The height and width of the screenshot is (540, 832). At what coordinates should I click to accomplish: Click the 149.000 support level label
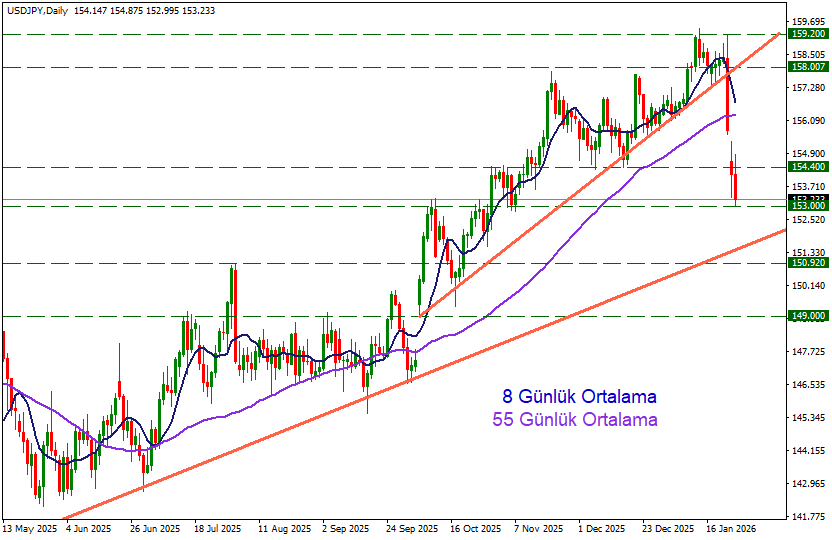pyautogui.click(x=807, y=316)
